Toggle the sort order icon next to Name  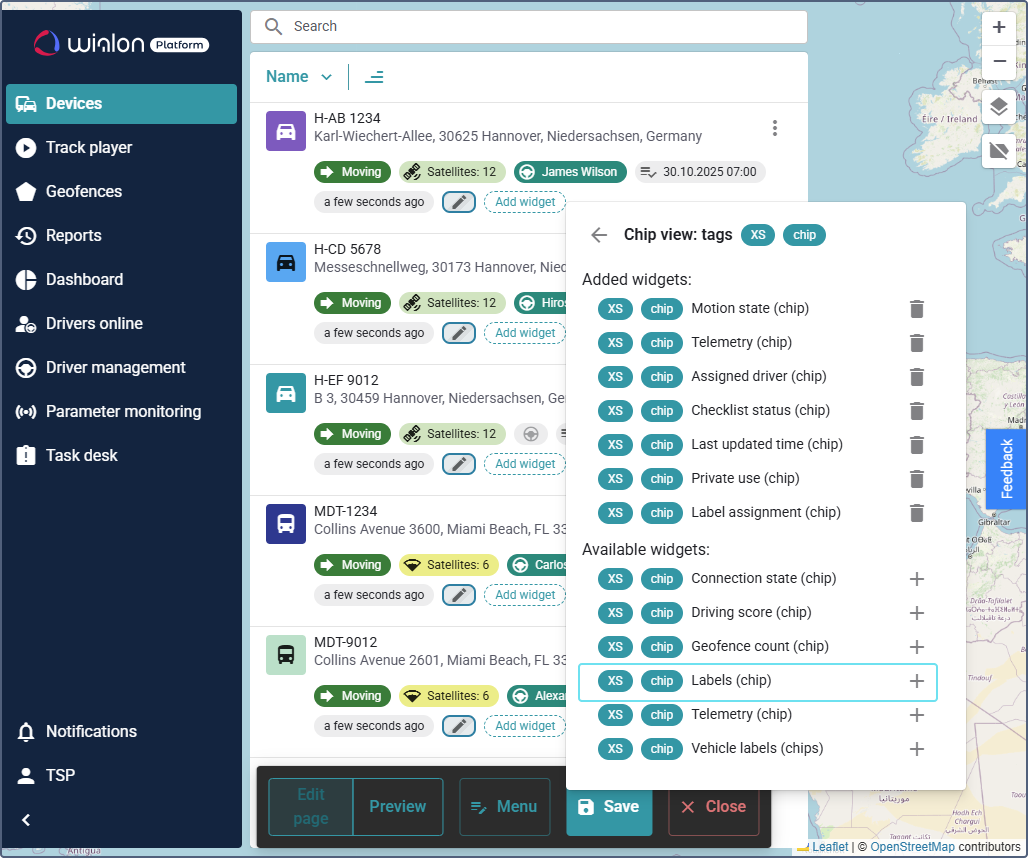(374, 77)
